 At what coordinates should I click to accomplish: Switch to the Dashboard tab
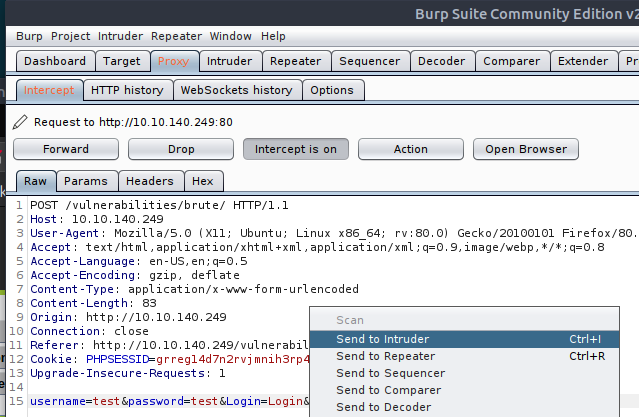tap(55, 61)
